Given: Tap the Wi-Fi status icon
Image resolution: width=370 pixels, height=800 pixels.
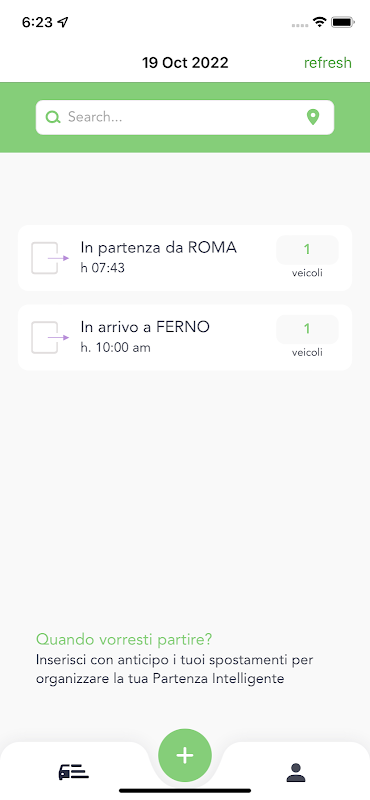Looking at the screenshot, I should pyautogui.click(x=320, y=22).
